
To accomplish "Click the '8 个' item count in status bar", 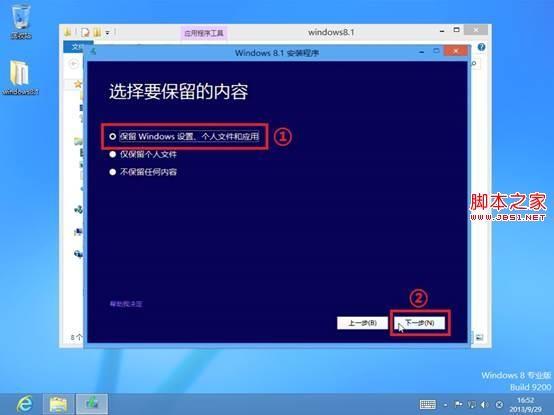I will click(x=76, y=337).
